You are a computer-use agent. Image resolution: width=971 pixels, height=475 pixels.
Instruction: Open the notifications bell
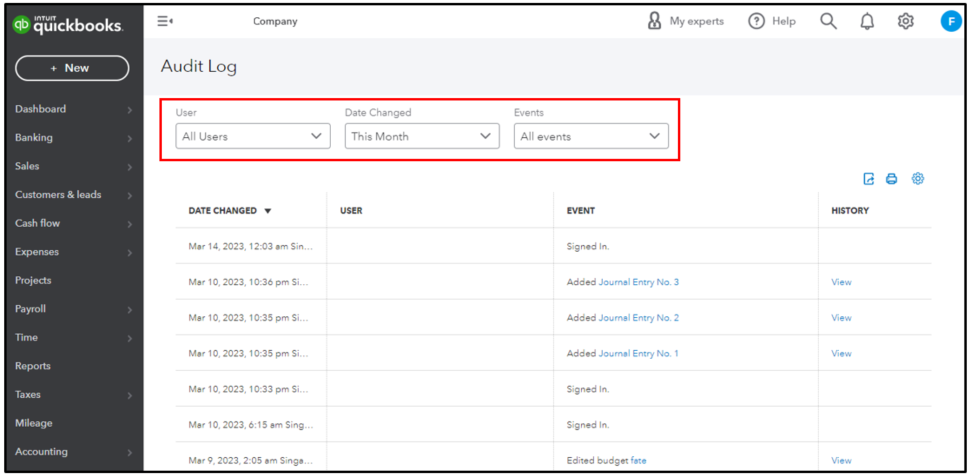tap(867, 21)
